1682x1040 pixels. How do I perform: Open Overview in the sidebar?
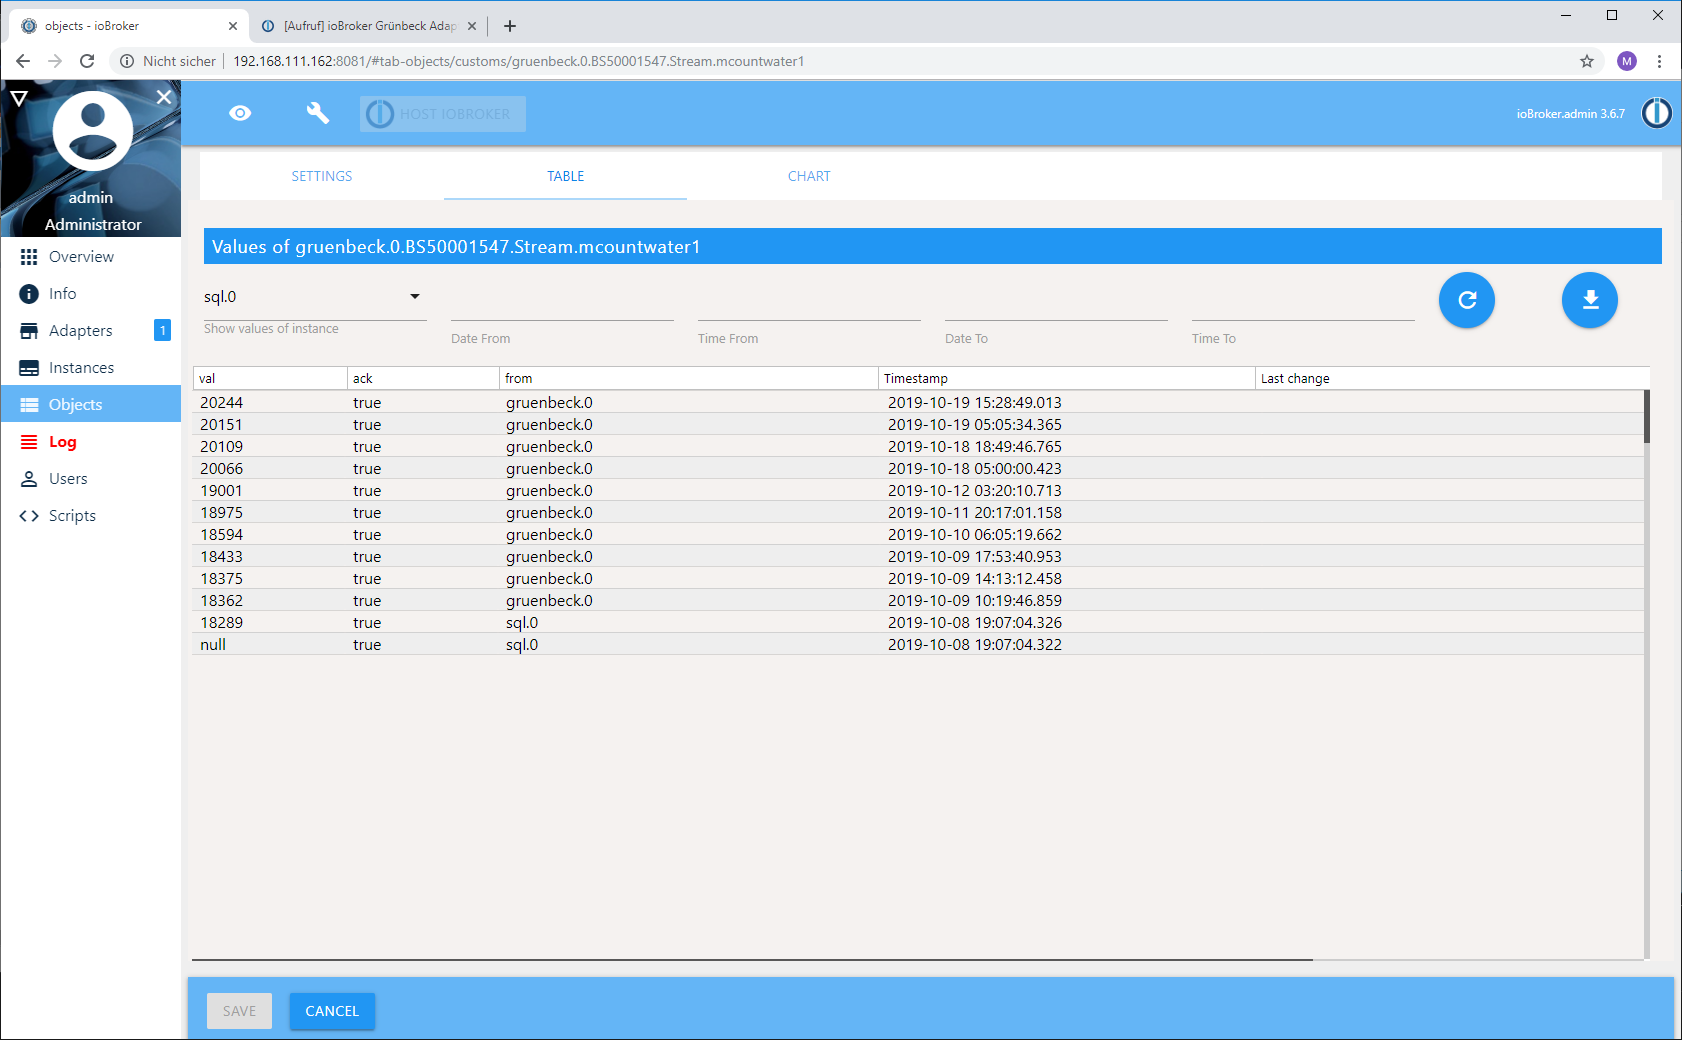91,257
